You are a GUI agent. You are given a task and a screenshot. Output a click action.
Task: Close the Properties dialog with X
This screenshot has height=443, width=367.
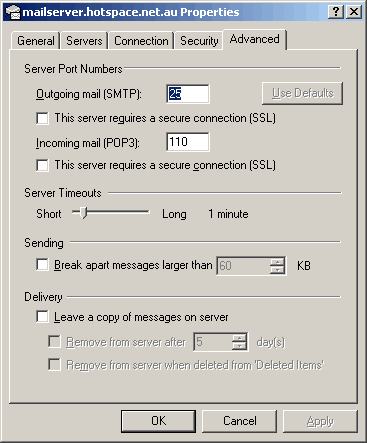point(354,12)
